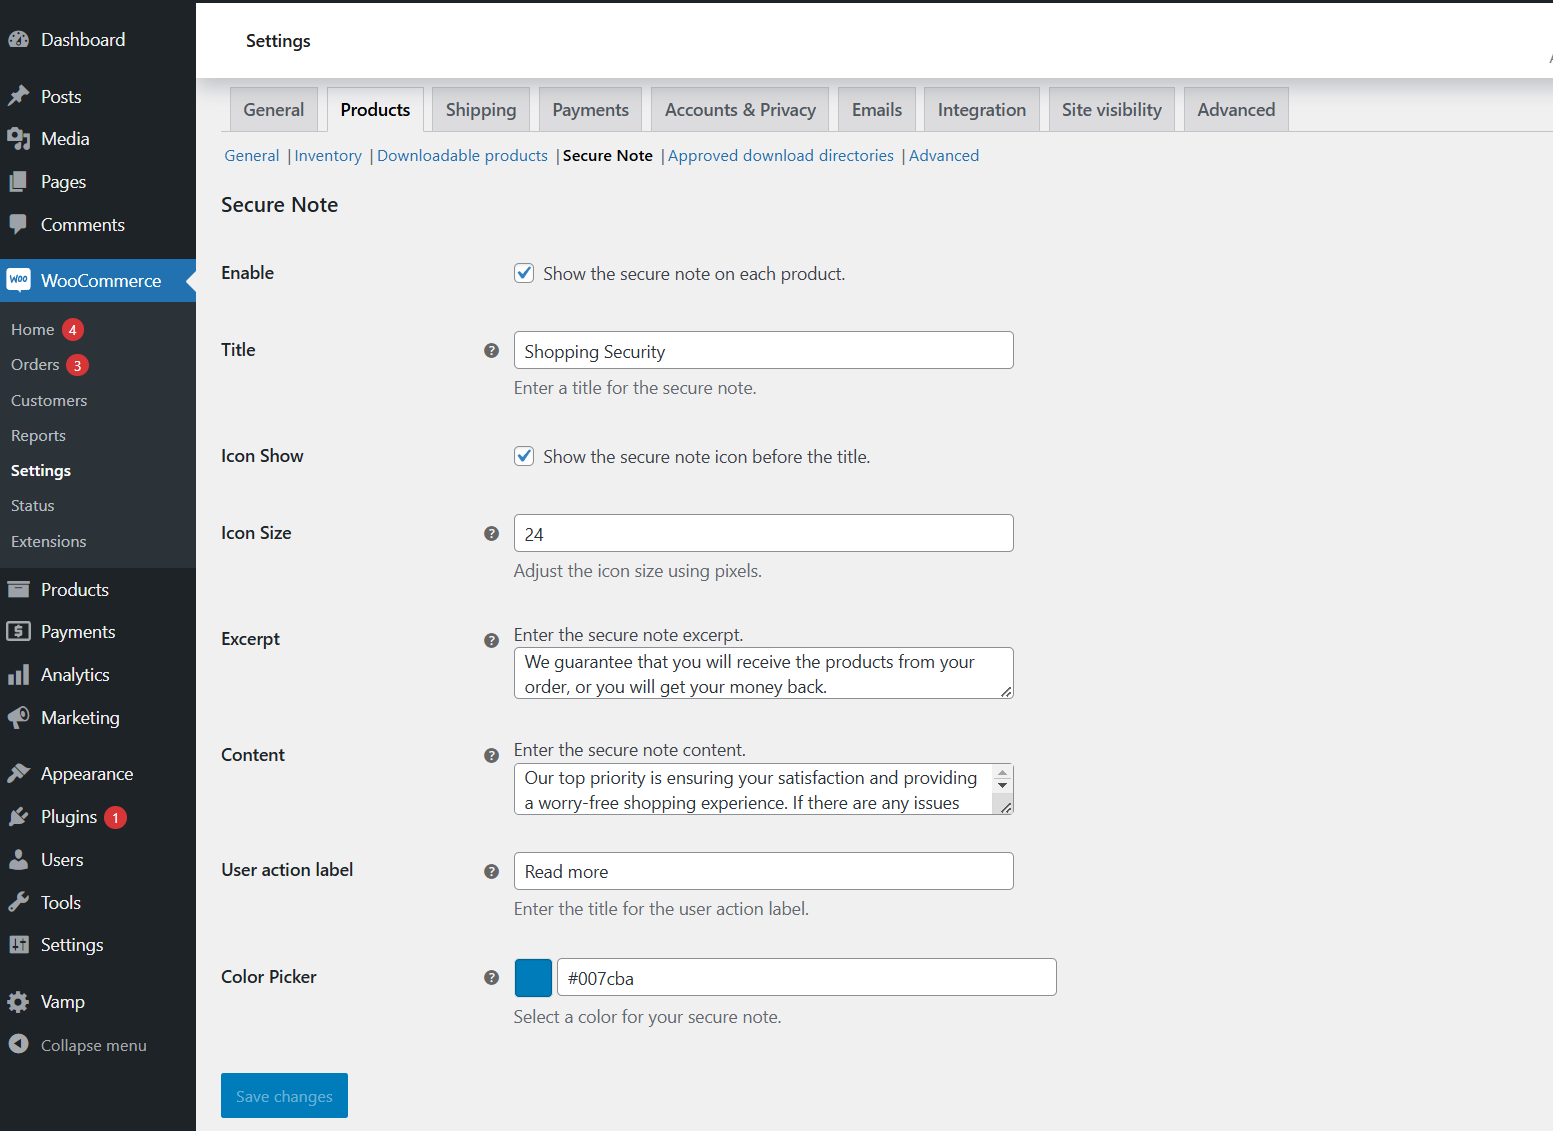The height and width of the screenshot is (1131, 1553).
Task: Select the Products settings tab
Action: click(375, 110)
